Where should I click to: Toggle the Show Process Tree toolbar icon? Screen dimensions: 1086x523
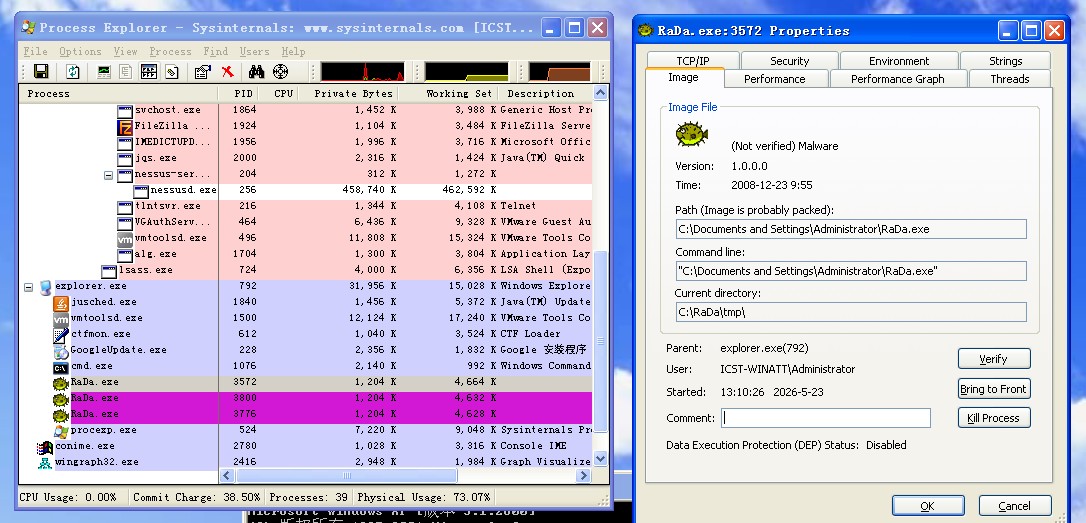click(126, 71)
